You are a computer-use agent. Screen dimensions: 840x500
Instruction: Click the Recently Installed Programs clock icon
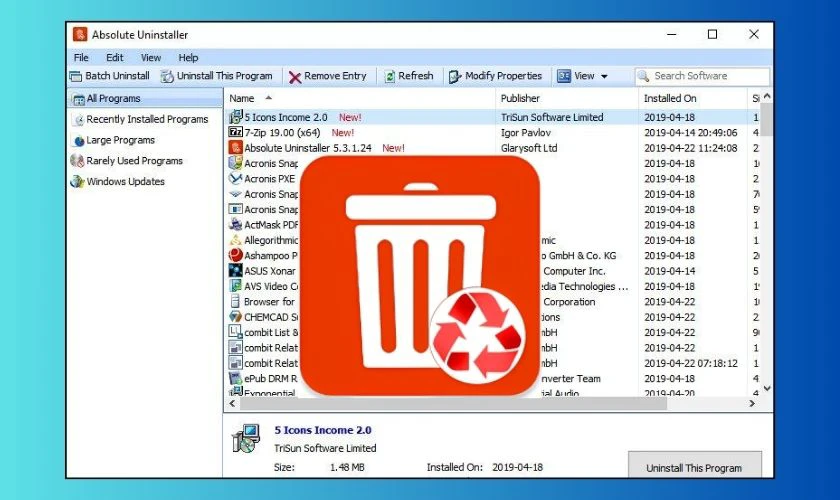tap(79, 120)
